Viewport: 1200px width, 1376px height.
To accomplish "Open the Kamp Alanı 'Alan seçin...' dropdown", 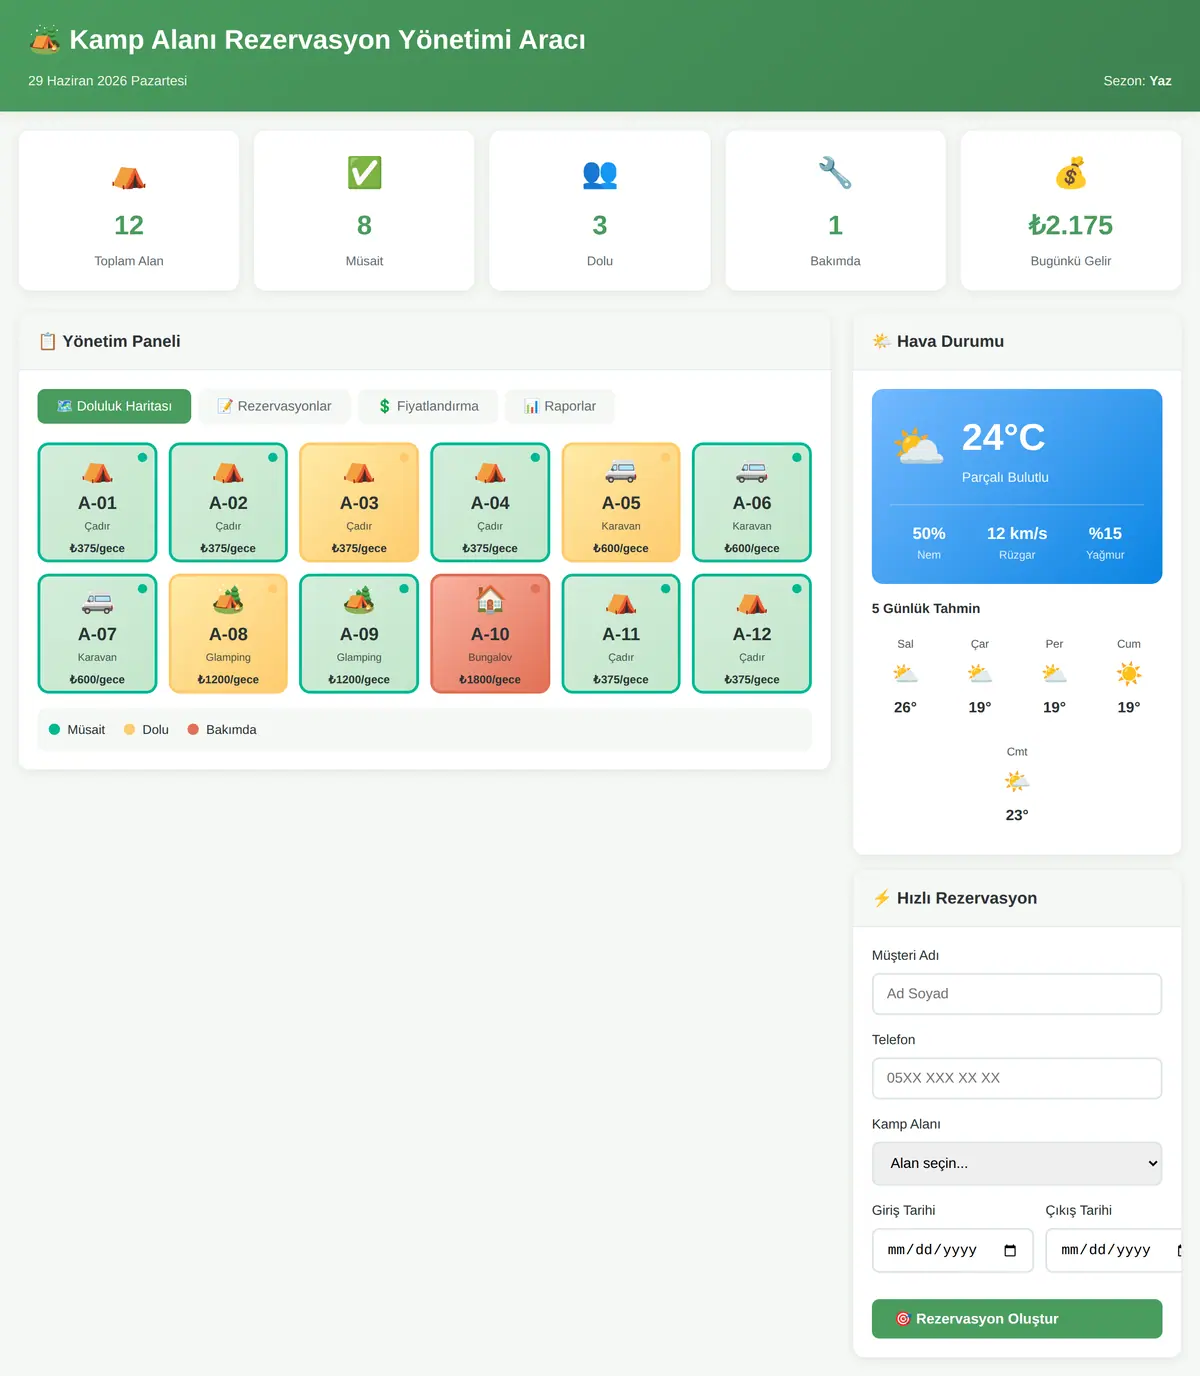I will coord(1017,1163).
